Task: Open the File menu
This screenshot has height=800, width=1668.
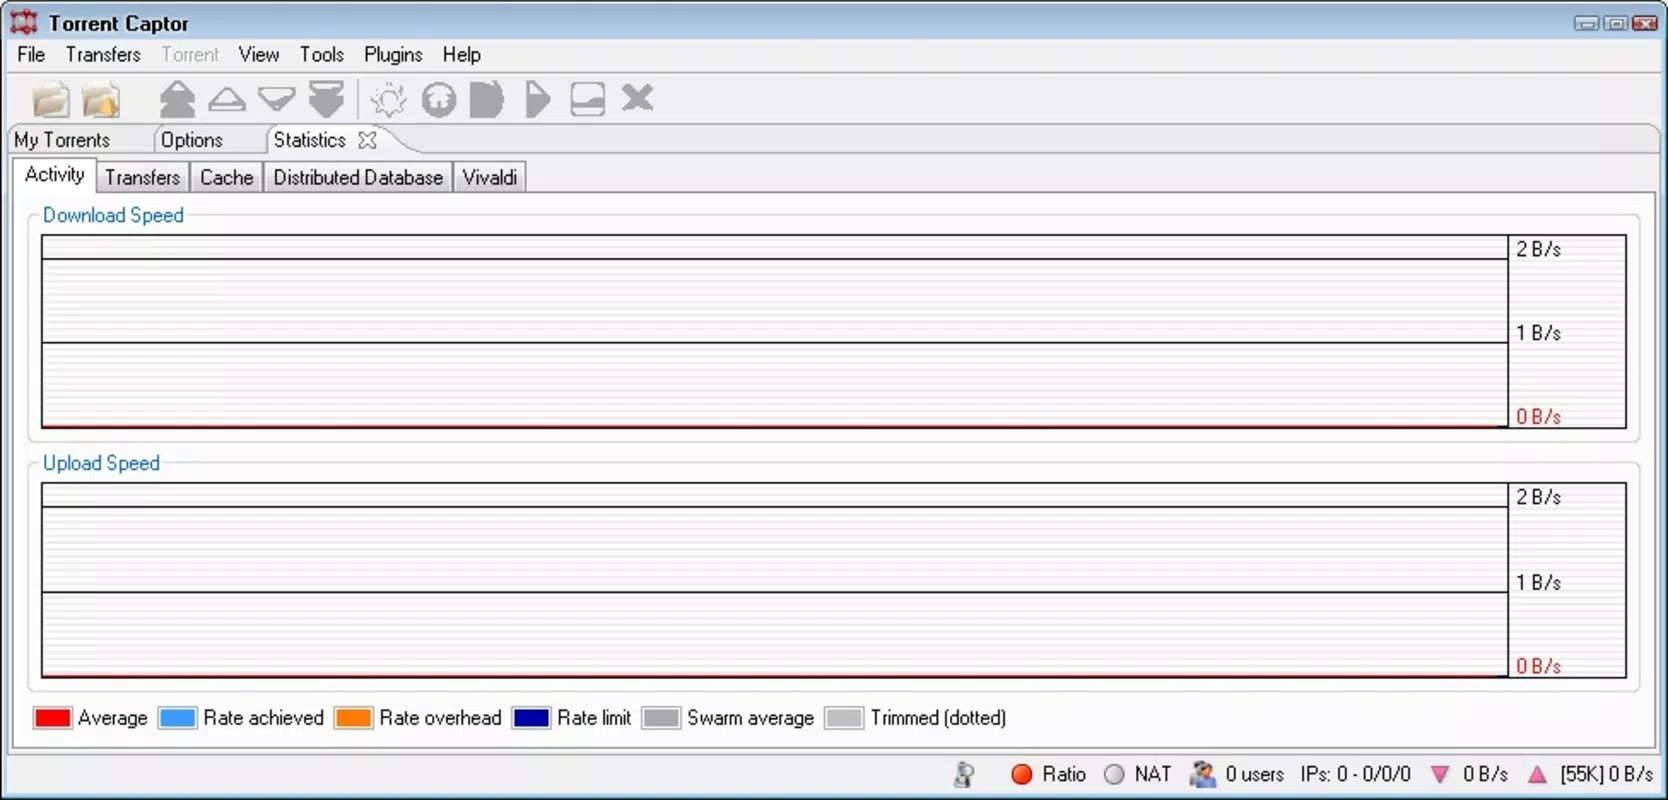Action: [31, 54]
